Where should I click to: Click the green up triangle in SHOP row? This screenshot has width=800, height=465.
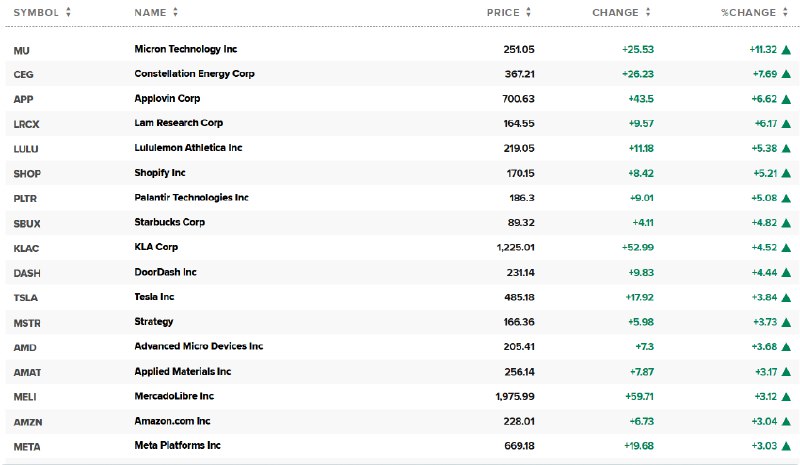pyautogui.click(x=786, y=174)
